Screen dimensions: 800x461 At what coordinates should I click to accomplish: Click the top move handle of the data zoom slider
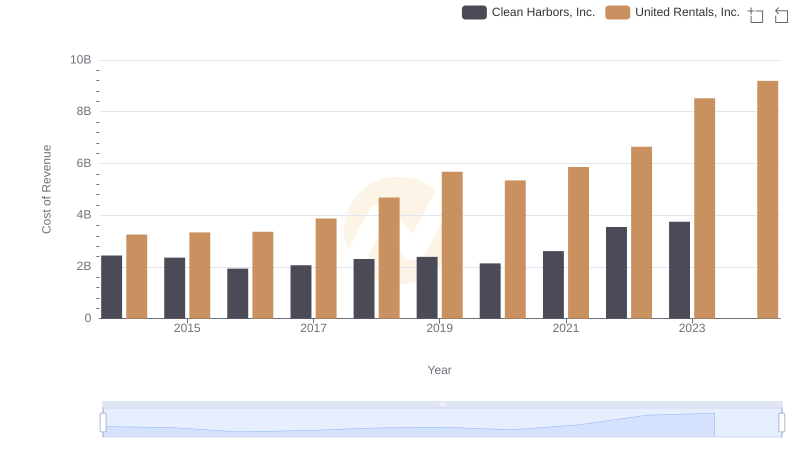pos(442,404)
